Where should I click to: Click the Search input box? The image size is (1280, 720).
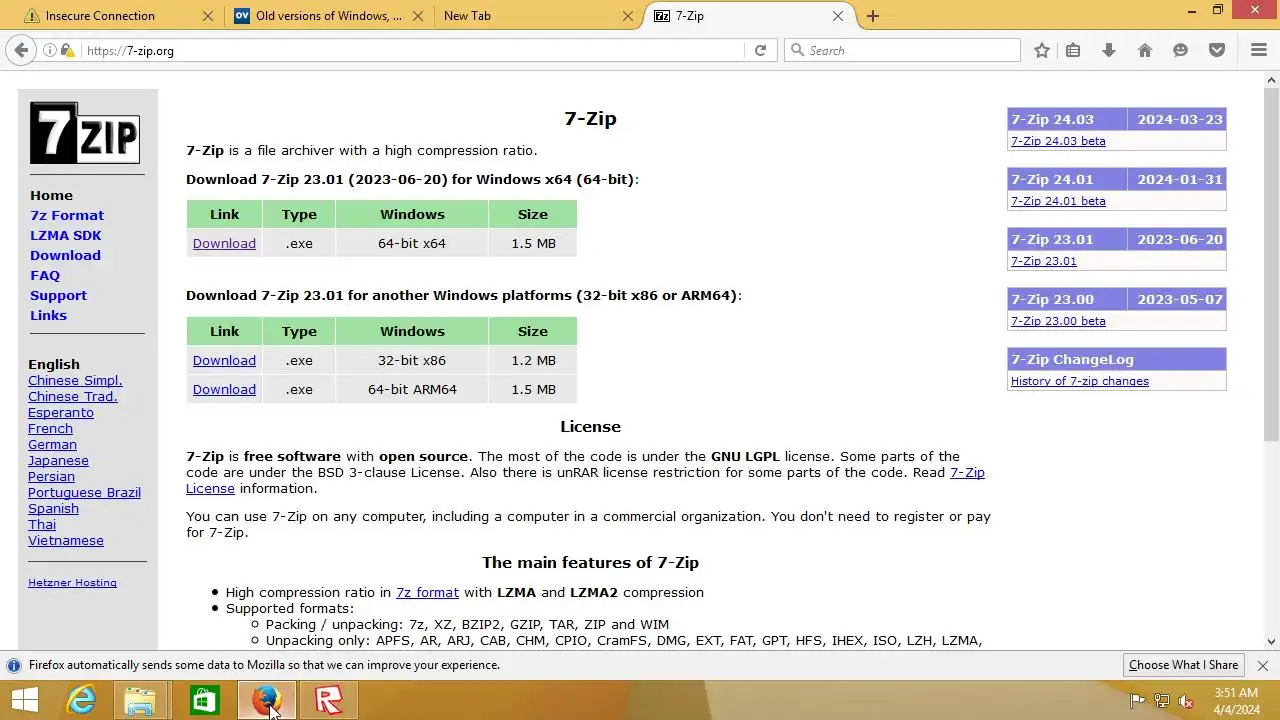[x=903, y=50]
